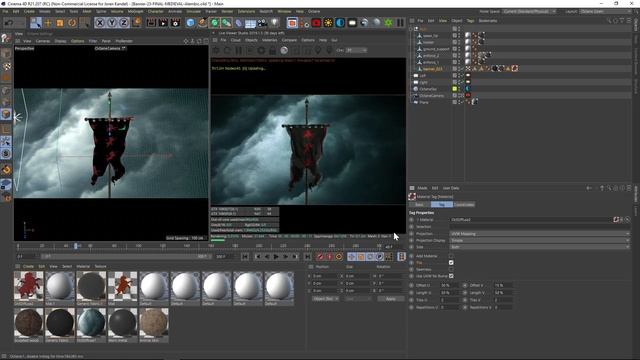Image resolution: width=640 pixels, height=360 pixels.
Task: Click the Camera object icon
Action: coord(262,23)
